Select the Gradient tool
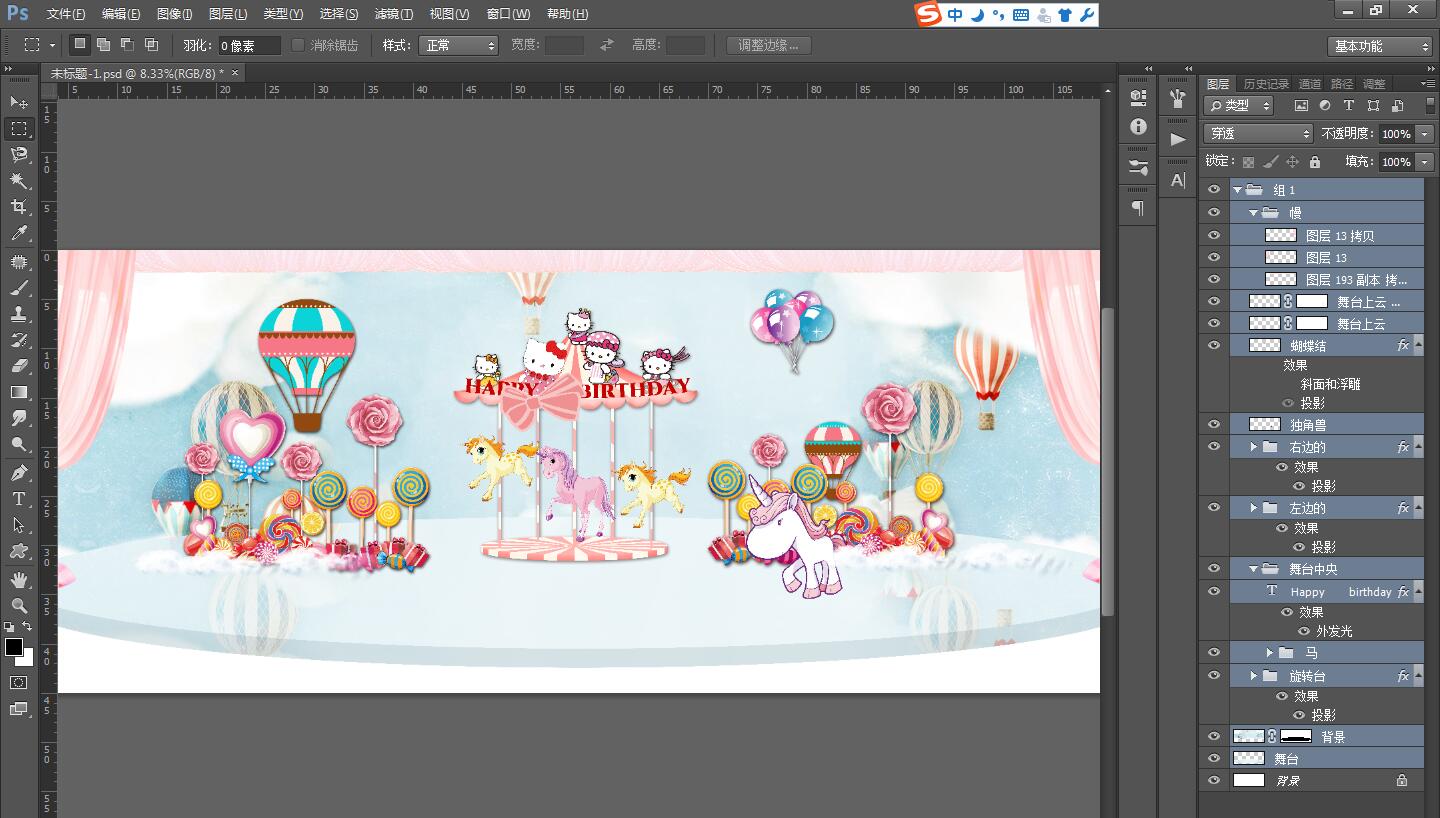The width and height of the screenshot is (1440, 818). point(19,391)
